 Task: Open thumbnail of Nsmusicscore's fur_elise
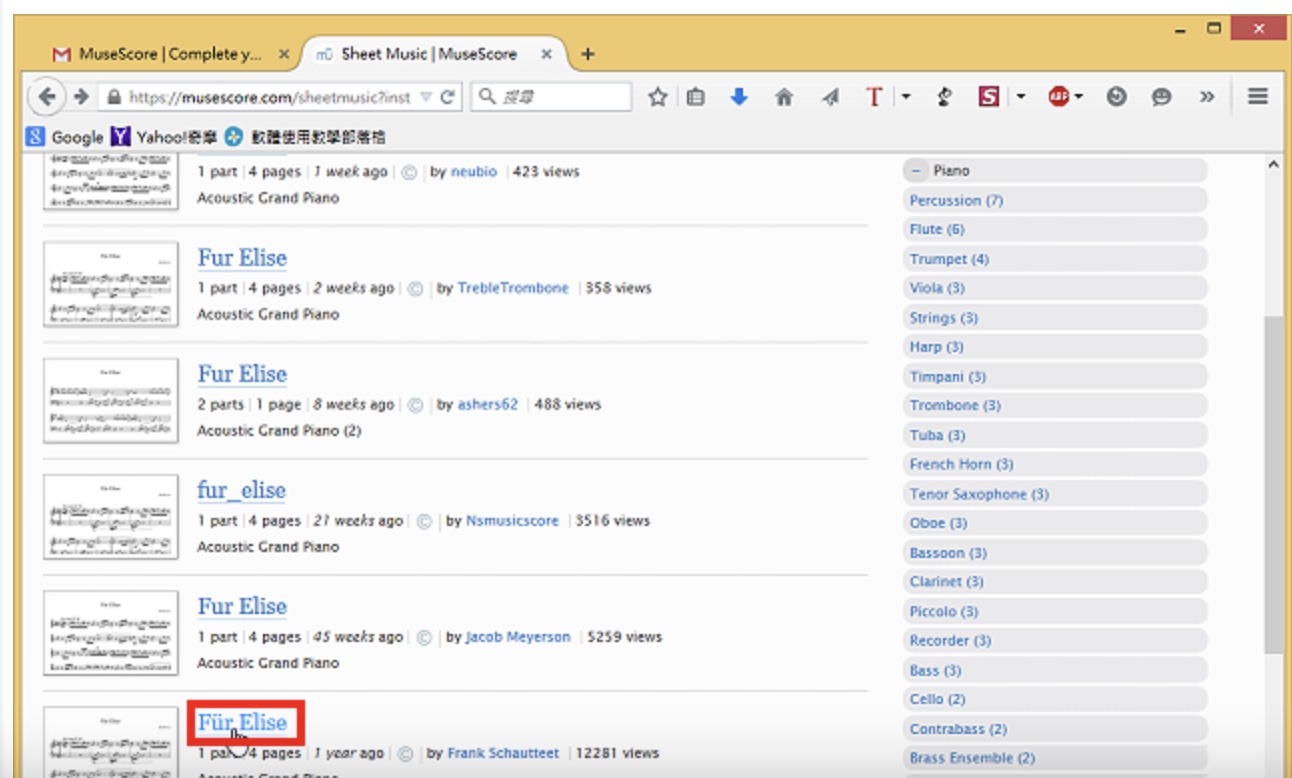point(111,517)
